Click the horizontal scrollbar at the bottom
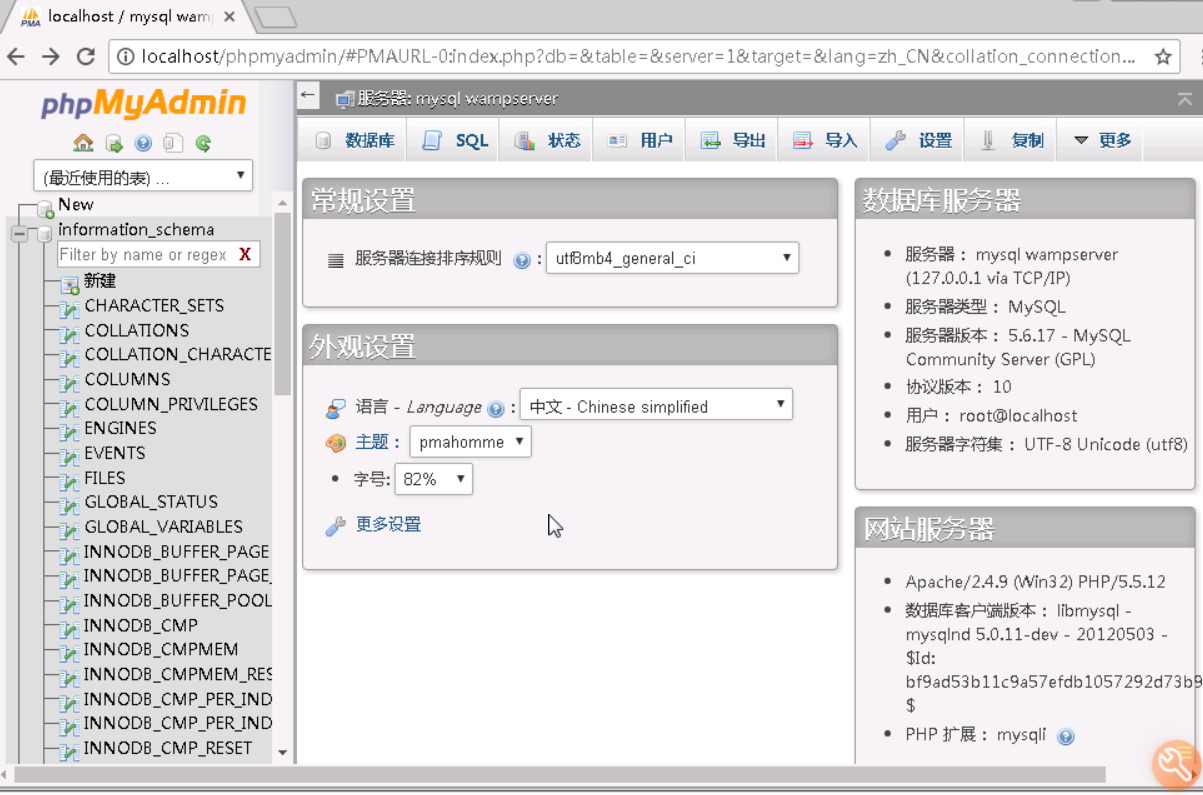 (560, 774)
